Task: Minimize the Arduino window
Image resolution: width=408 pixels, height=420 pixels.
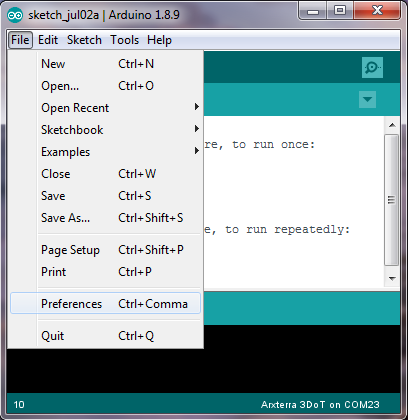Action: point(312,12)
